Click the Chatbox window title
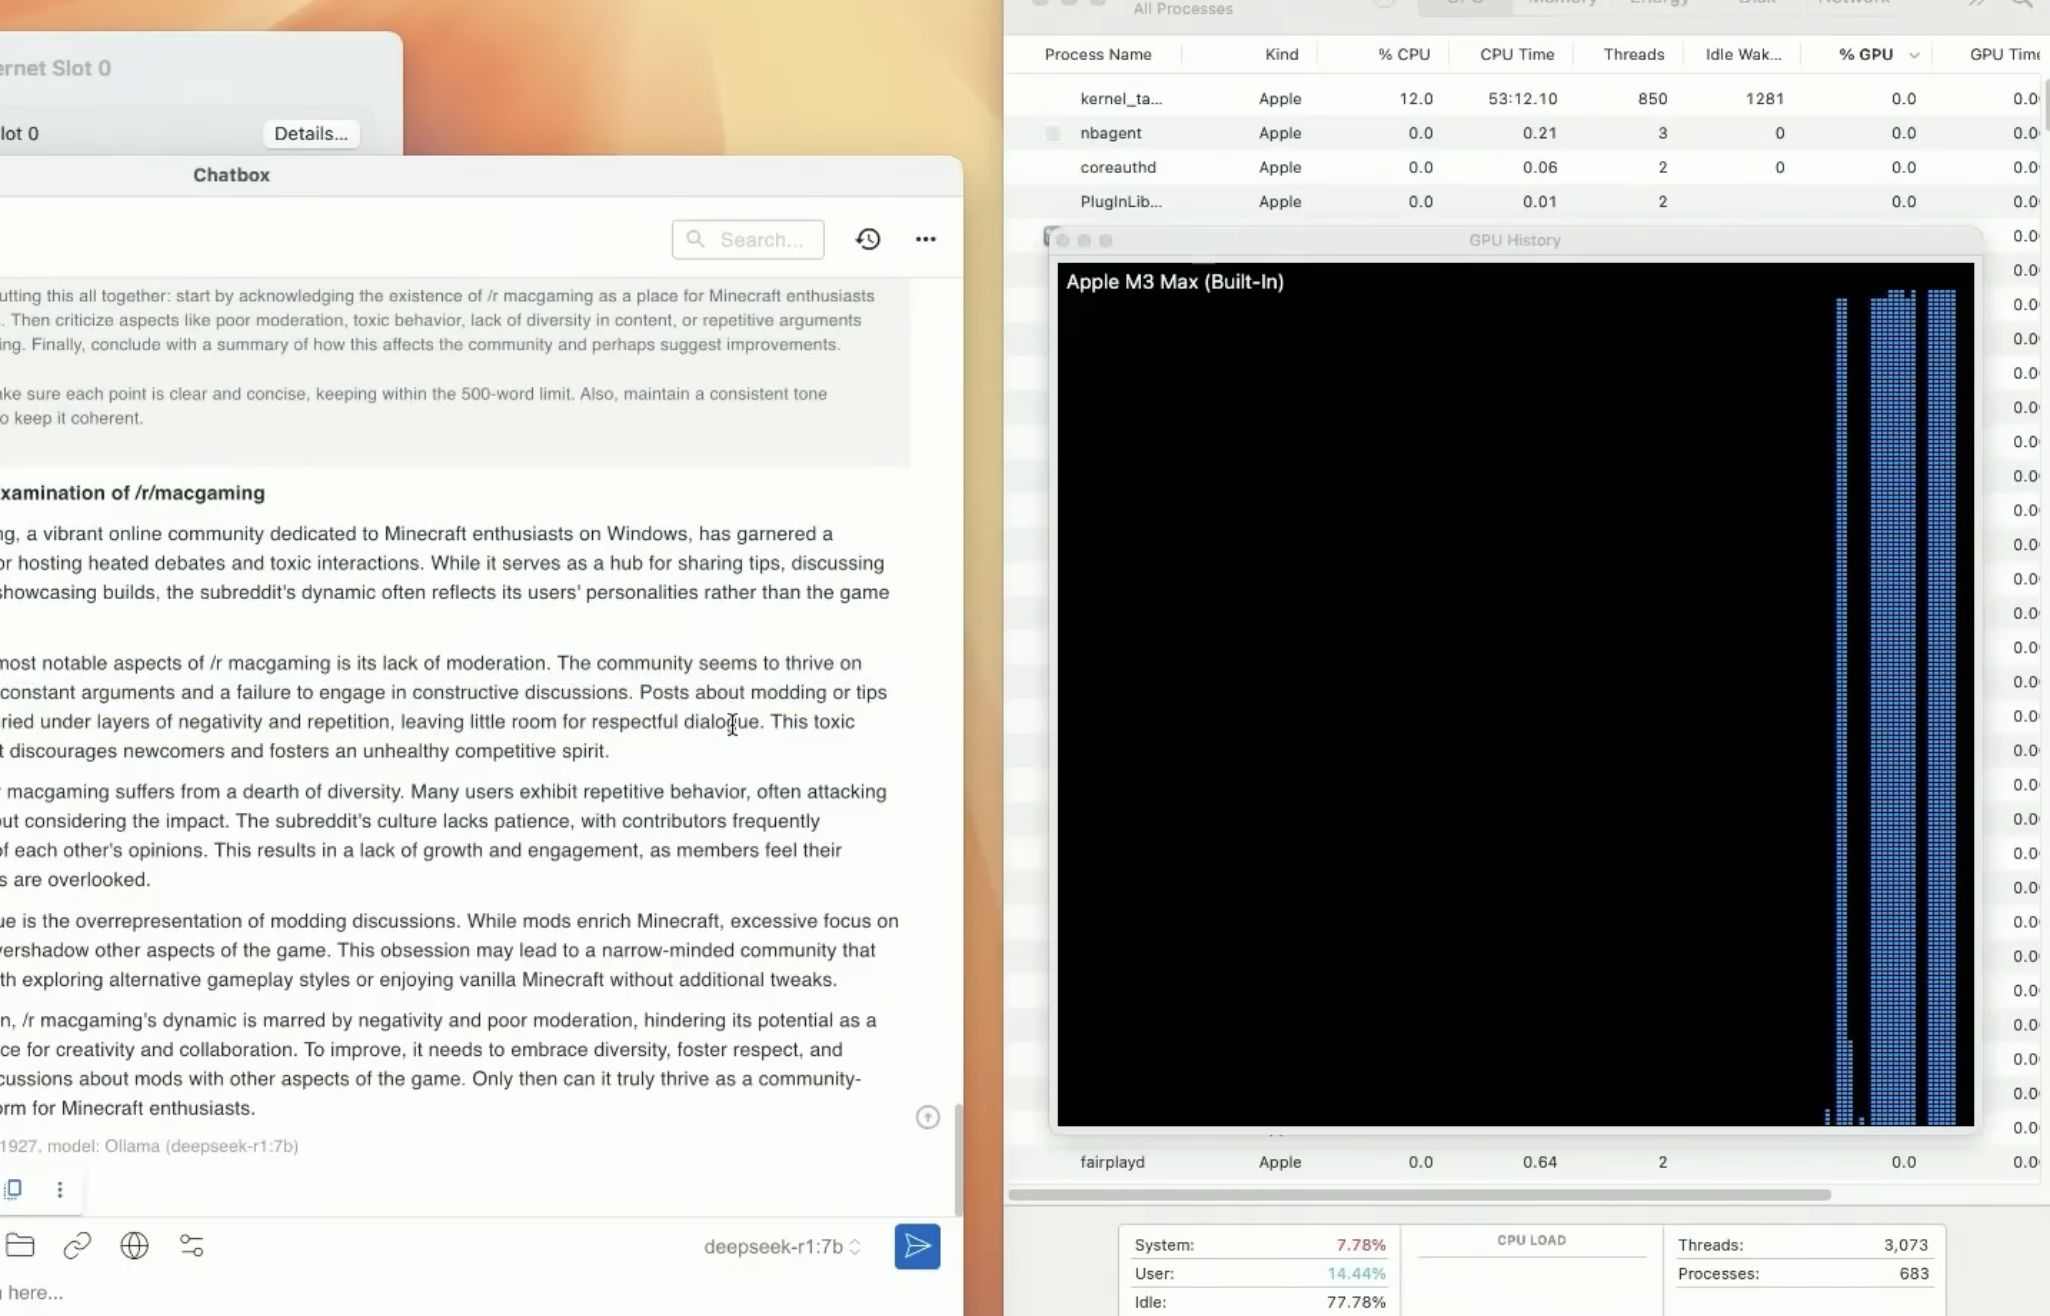 click(x=231, y=175)
